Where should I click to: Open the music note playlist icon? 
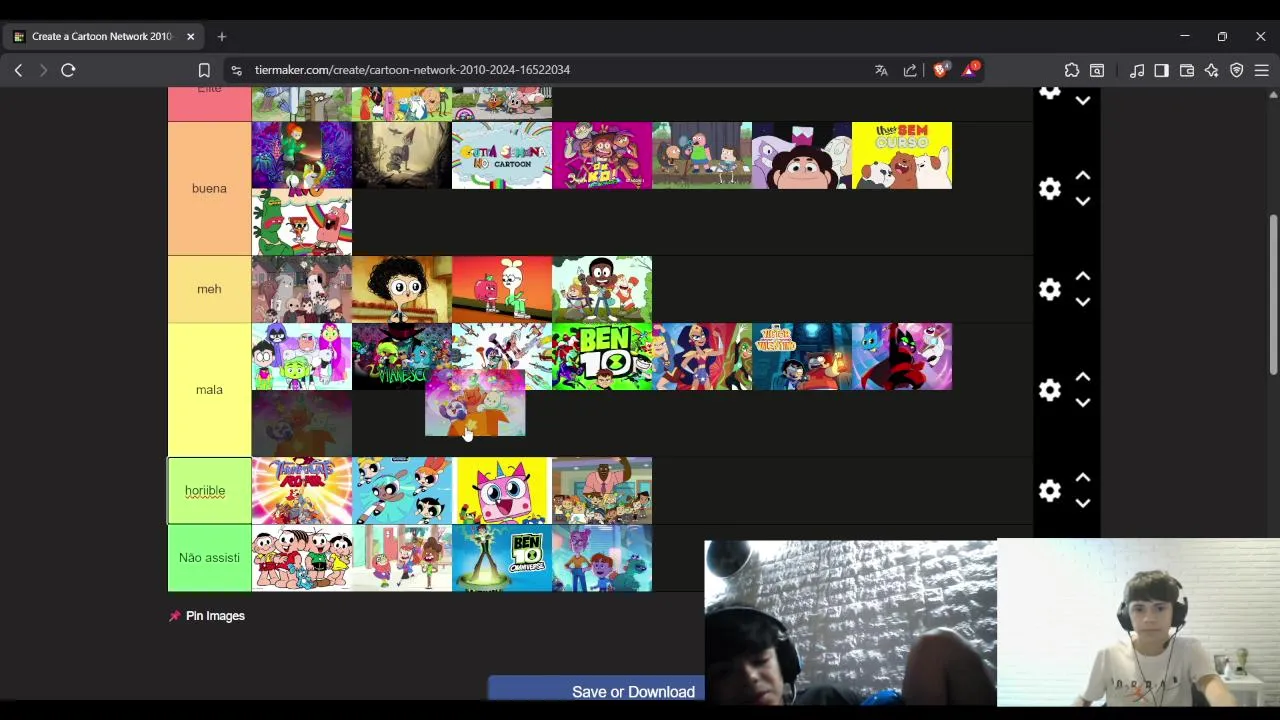[x=1137, y=70]
